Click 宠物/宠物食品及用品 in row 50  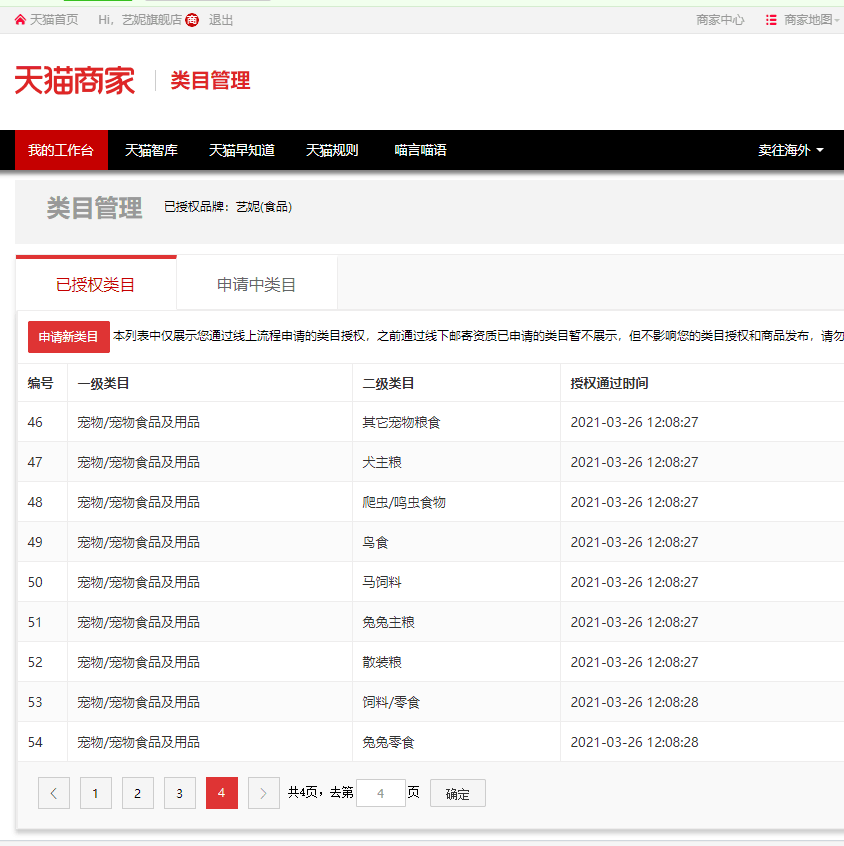click(x=138, y=582)
